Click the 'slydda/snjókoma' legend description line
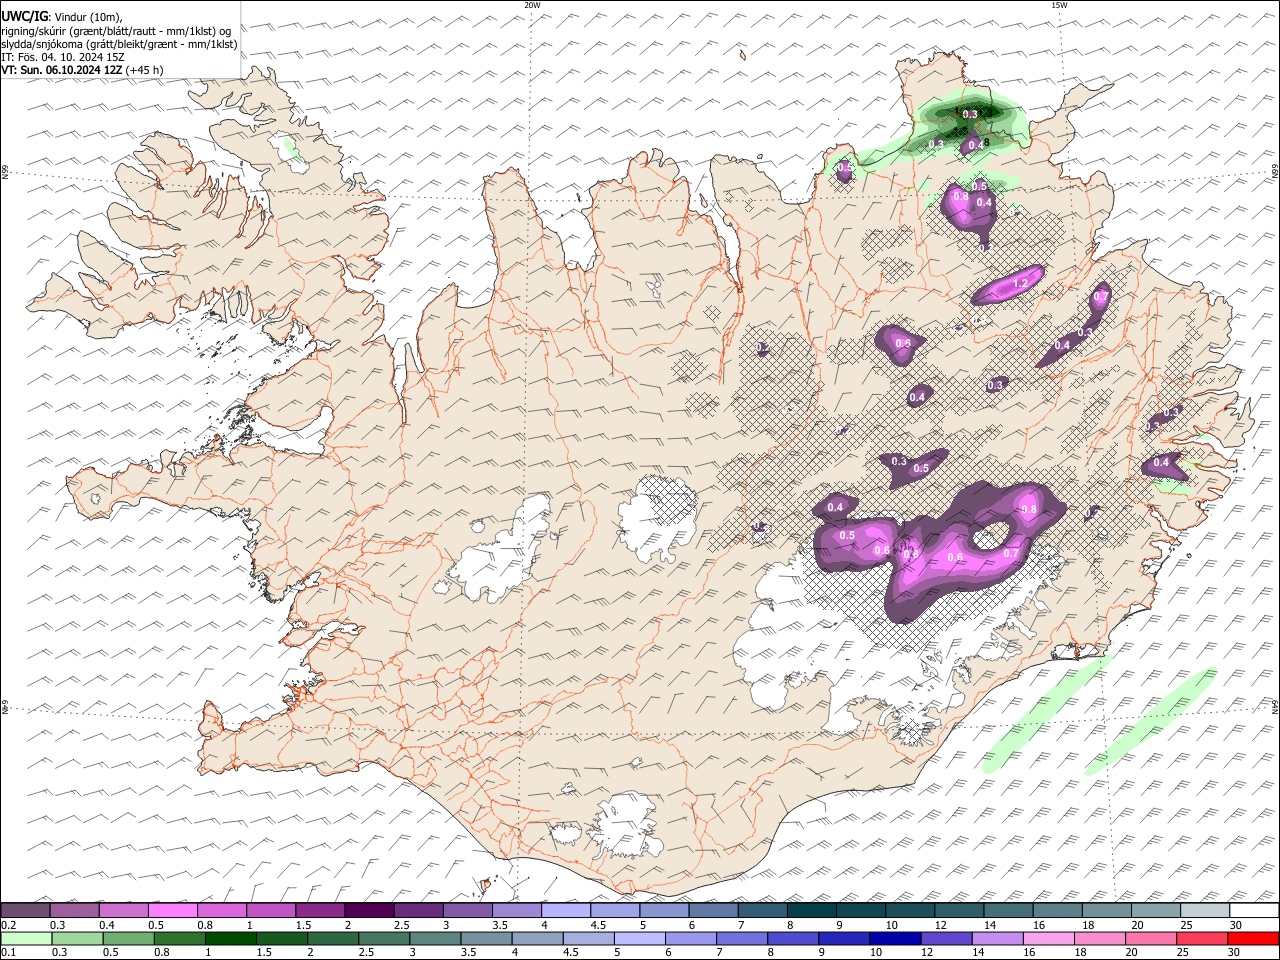Image resolution: width=1280 pixels, height=960 pixels. point(120,44)
